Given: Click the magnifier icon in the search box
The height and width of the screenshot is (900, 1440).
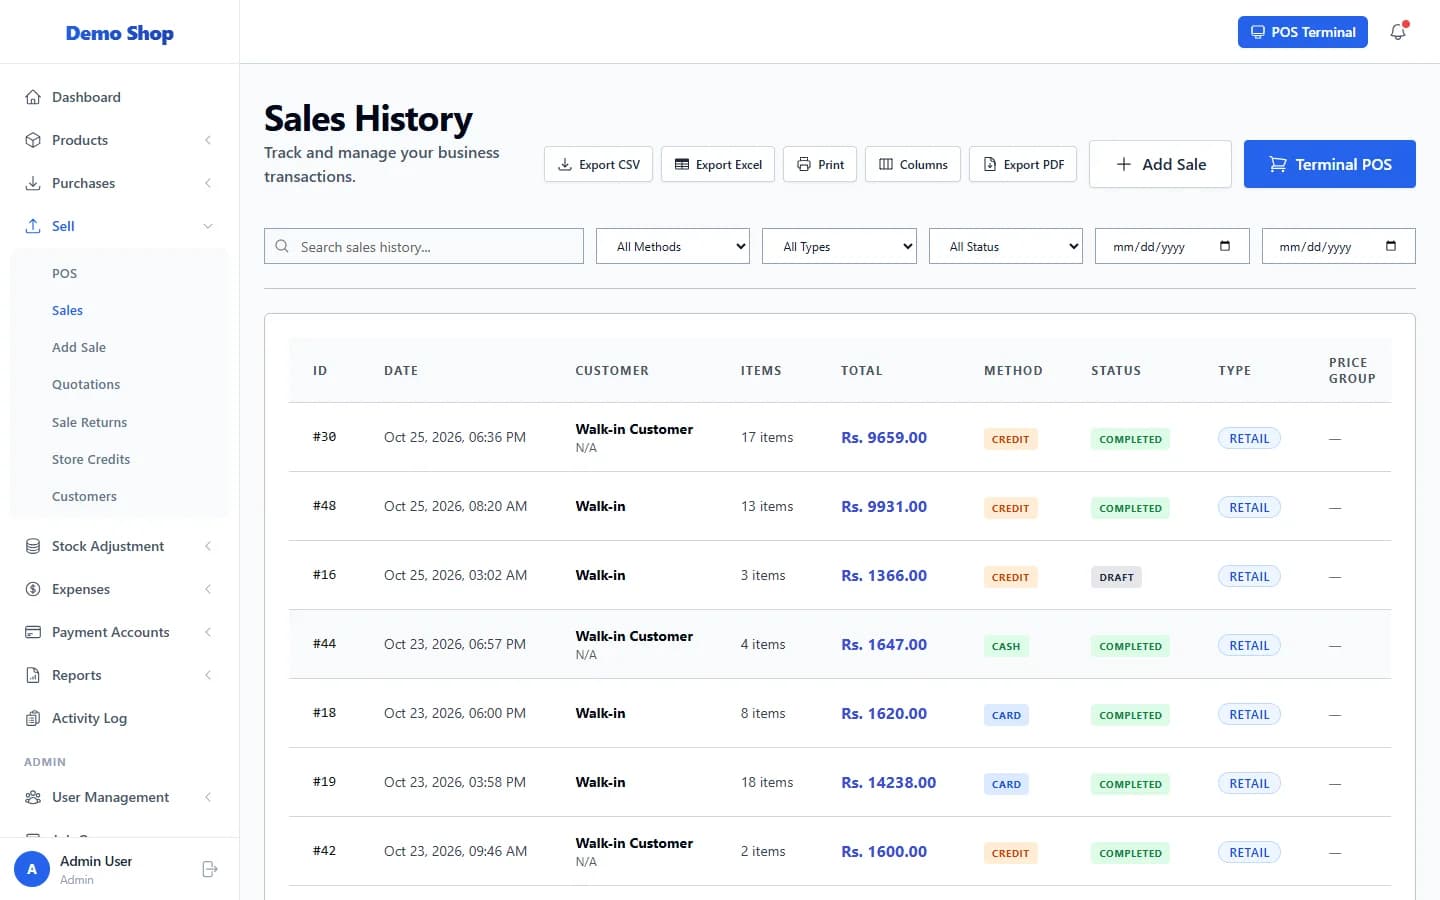Looking at the screenshot, I should (x=282, y=246).
